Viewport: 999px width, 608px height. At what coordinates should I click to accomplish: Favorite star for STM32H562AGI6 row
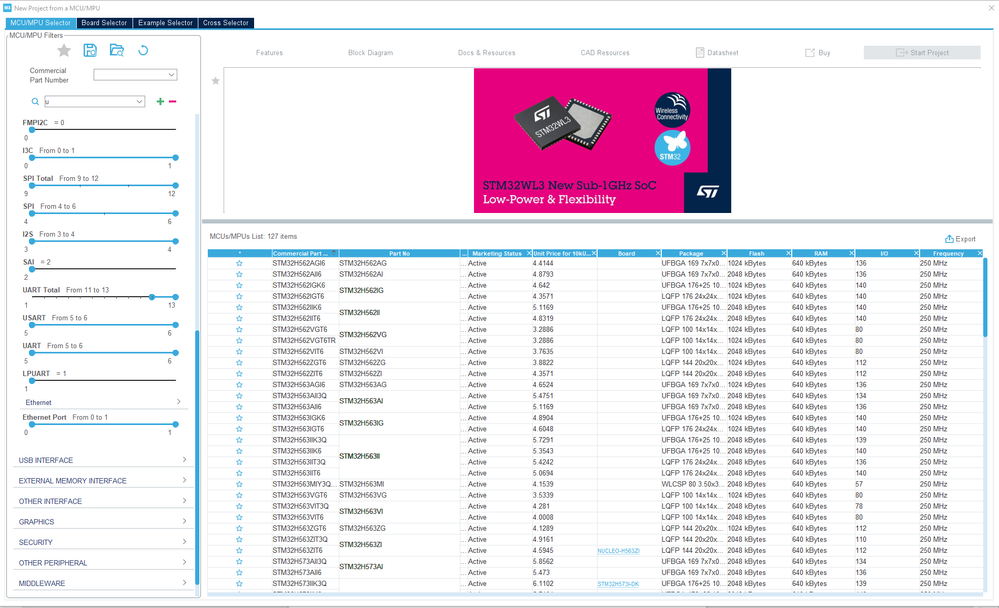[x=239, y=263]
